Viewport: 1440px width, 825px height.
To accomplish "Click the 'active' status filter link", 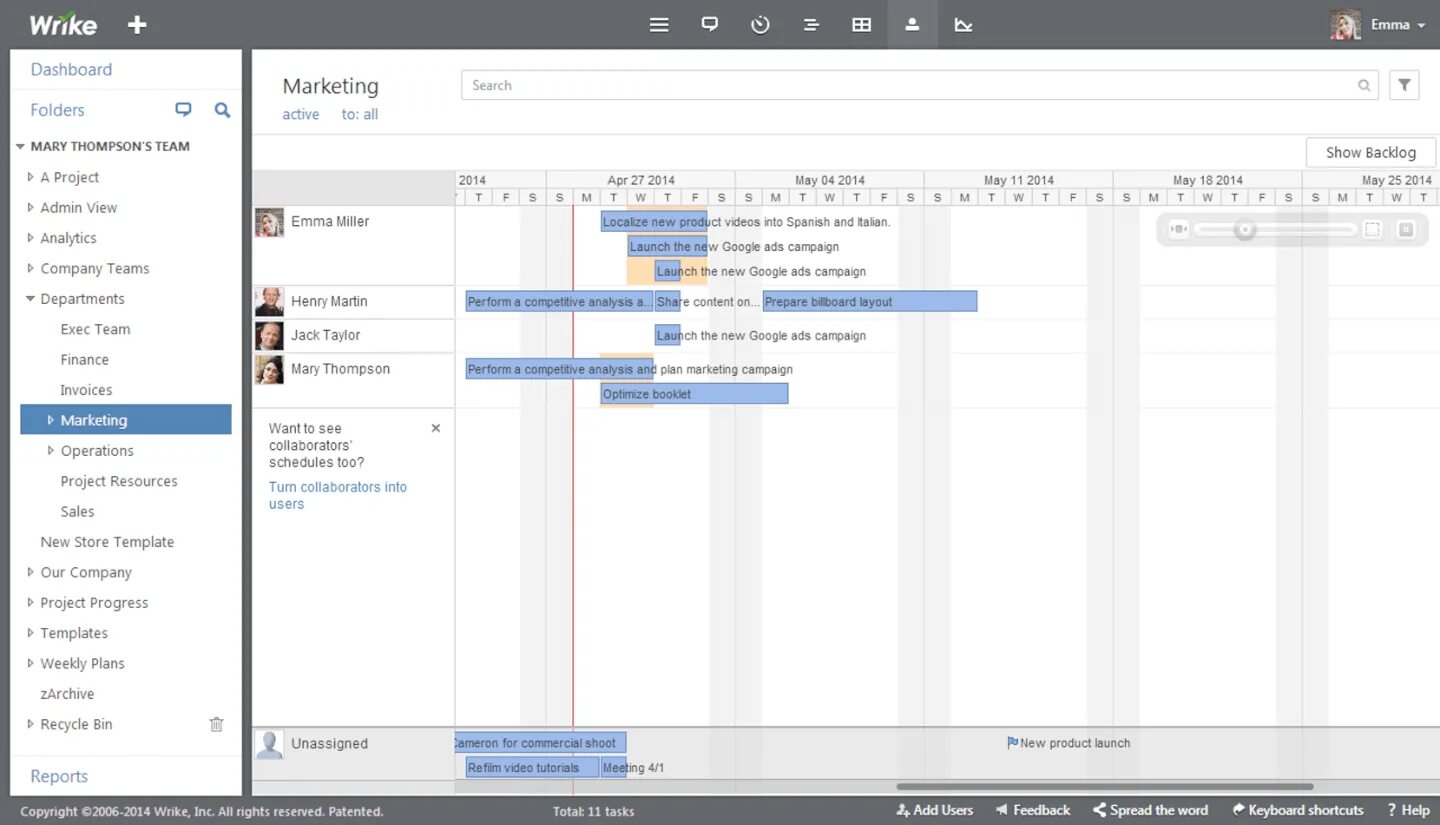I will pyautogui.click(x=301, y=115).
